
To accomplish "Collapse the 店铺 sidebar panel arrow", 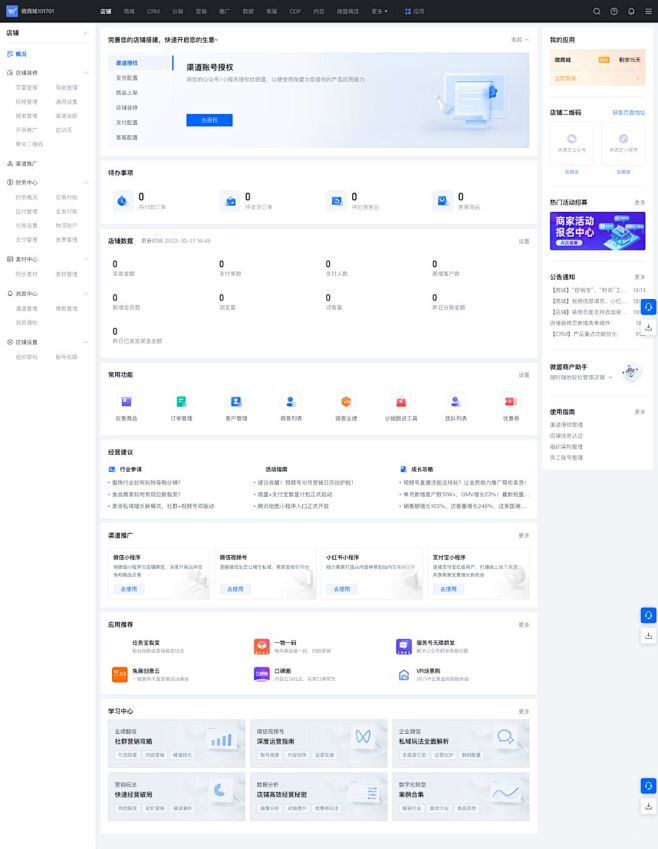I will (86, 33).
